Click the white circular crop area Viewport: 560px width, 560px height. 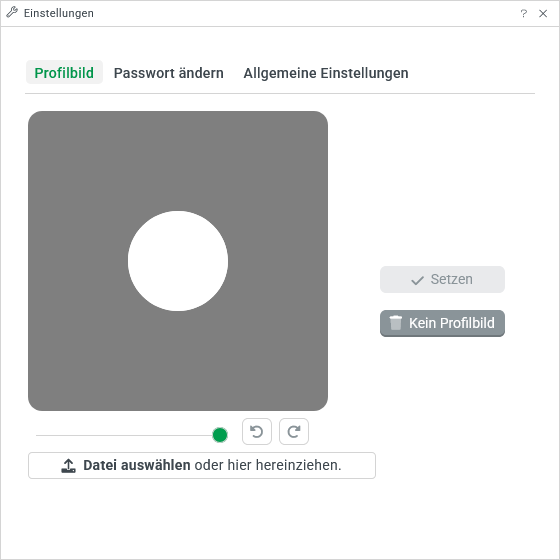[178, 261]
